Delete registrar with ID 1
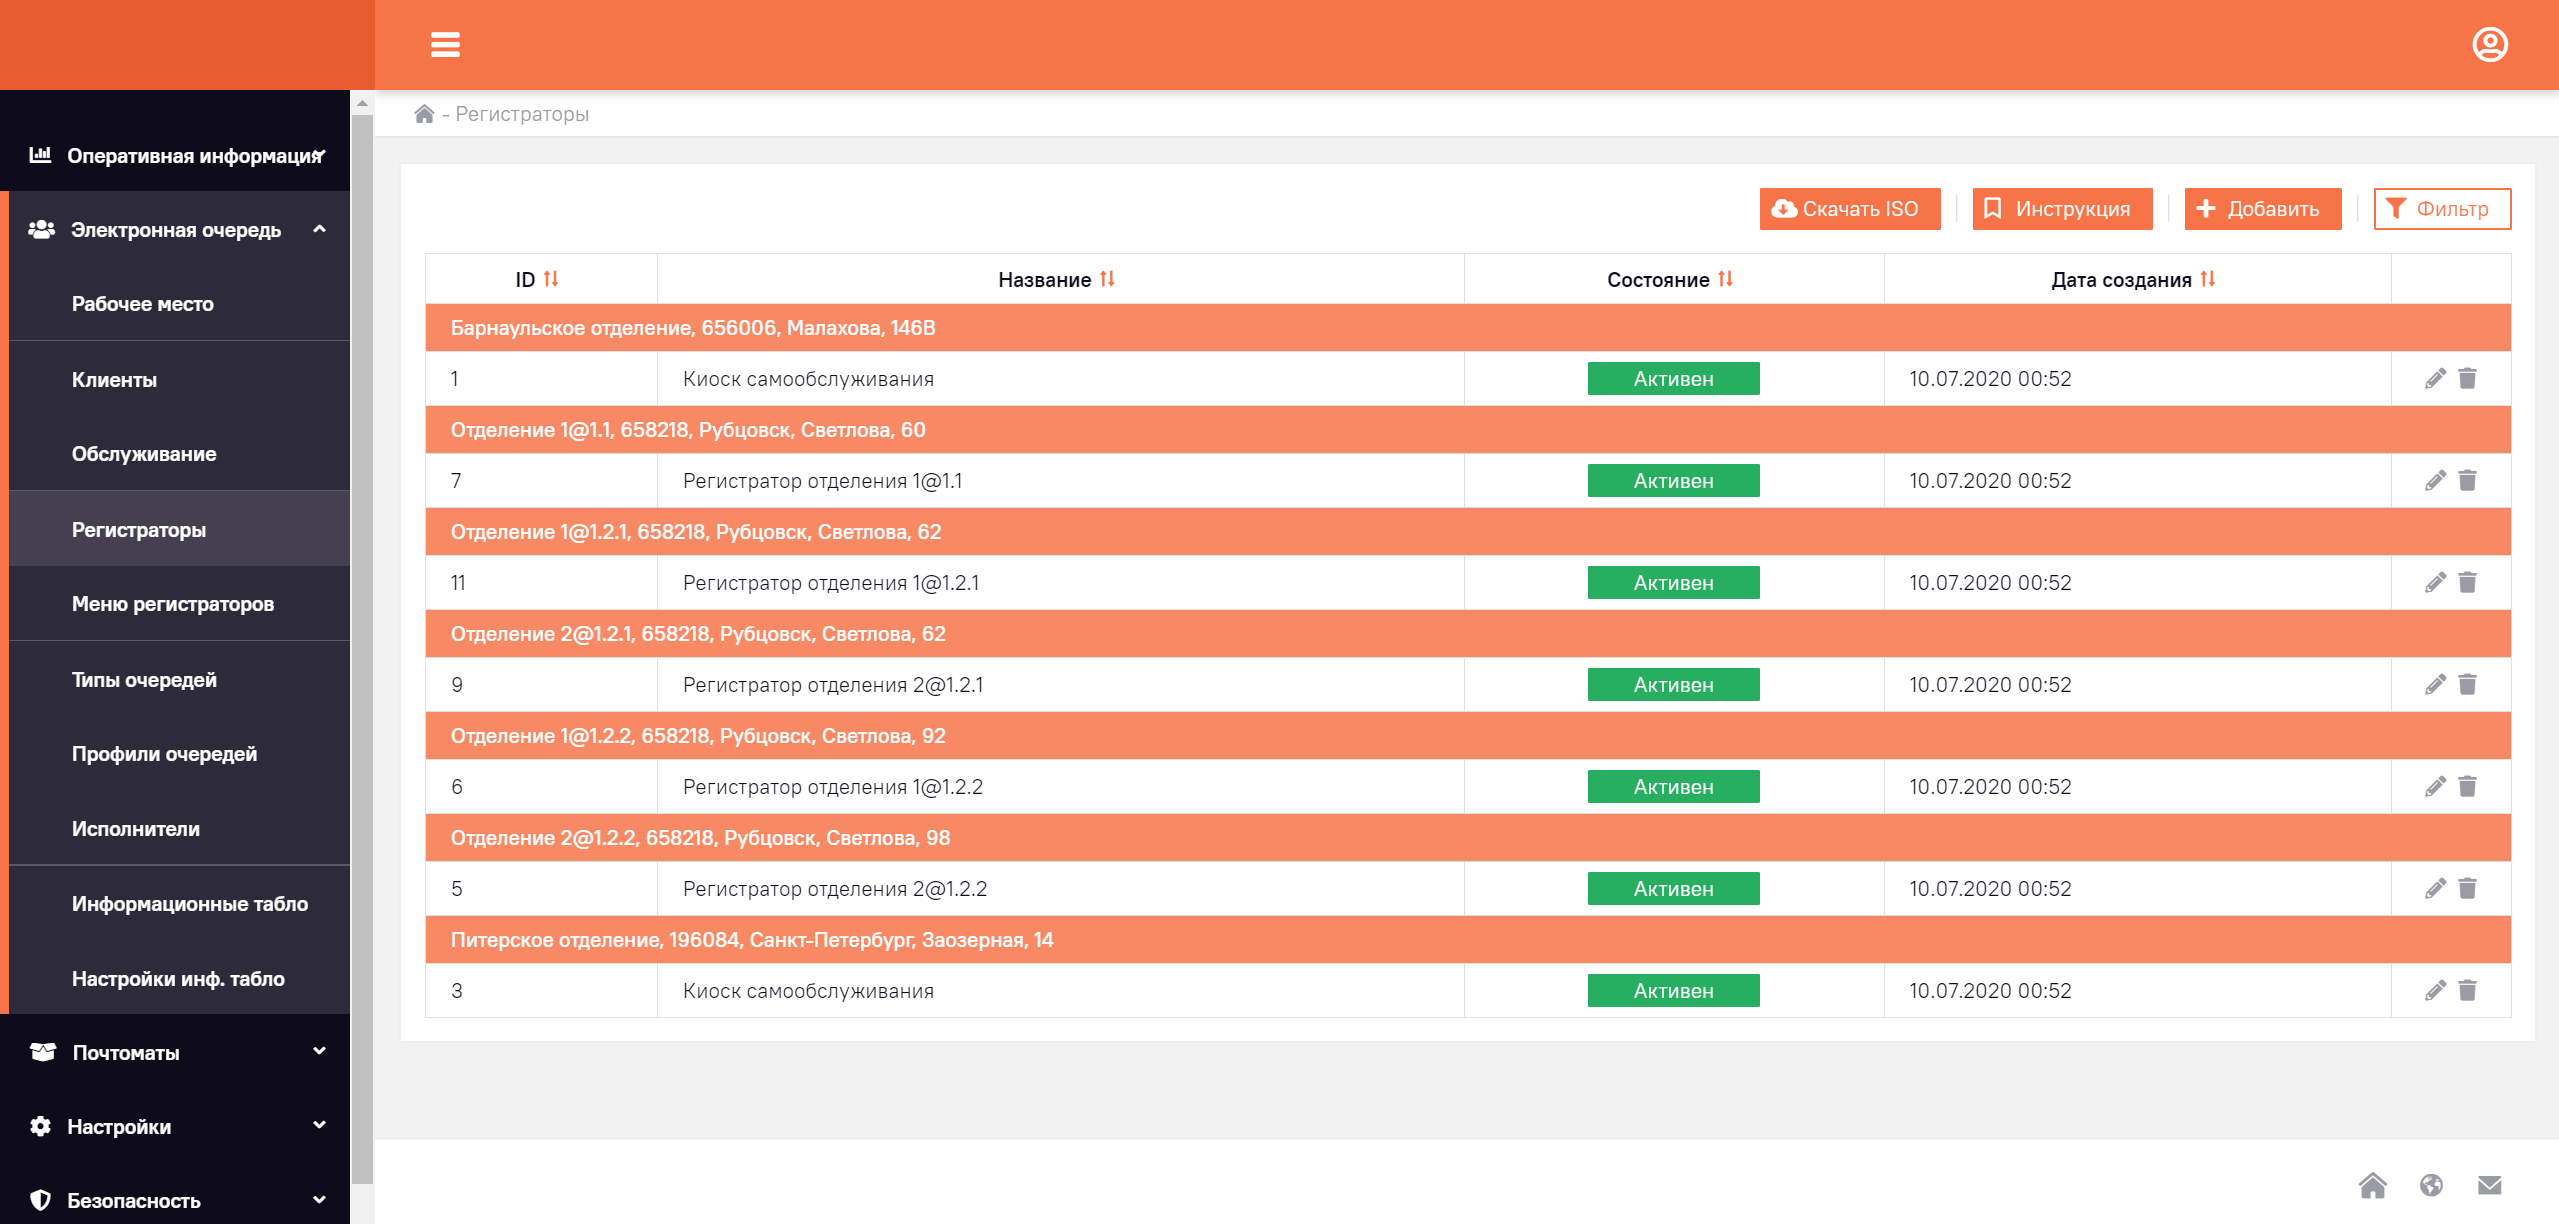Viewport: 2559px width, 1224px height. pos(2467,379)
